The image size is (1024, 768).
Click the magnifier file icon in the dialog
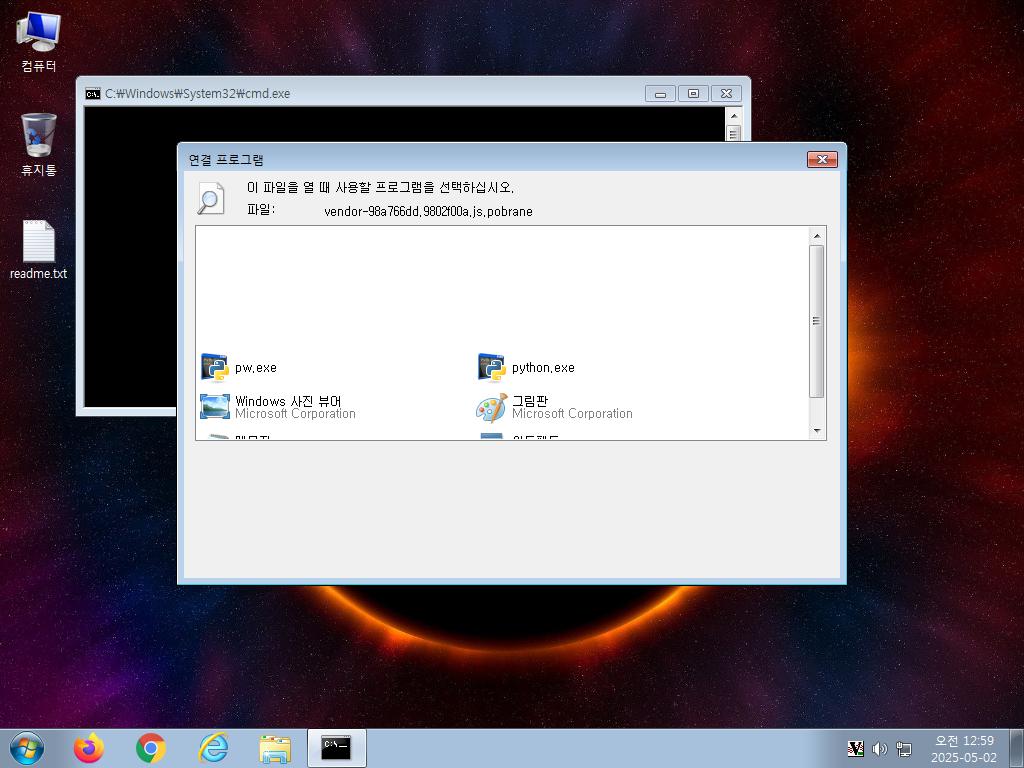click(211, 199)
